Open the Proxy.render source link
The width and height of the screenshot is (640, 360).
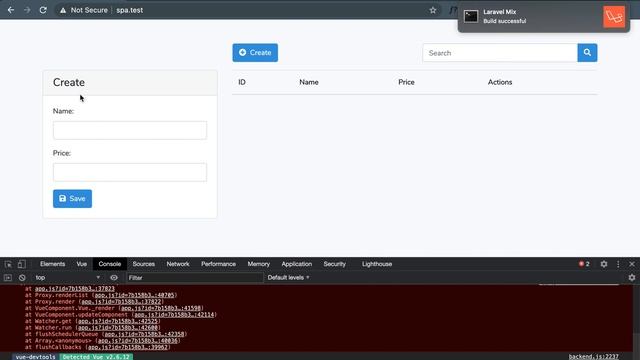pos(121,302)
